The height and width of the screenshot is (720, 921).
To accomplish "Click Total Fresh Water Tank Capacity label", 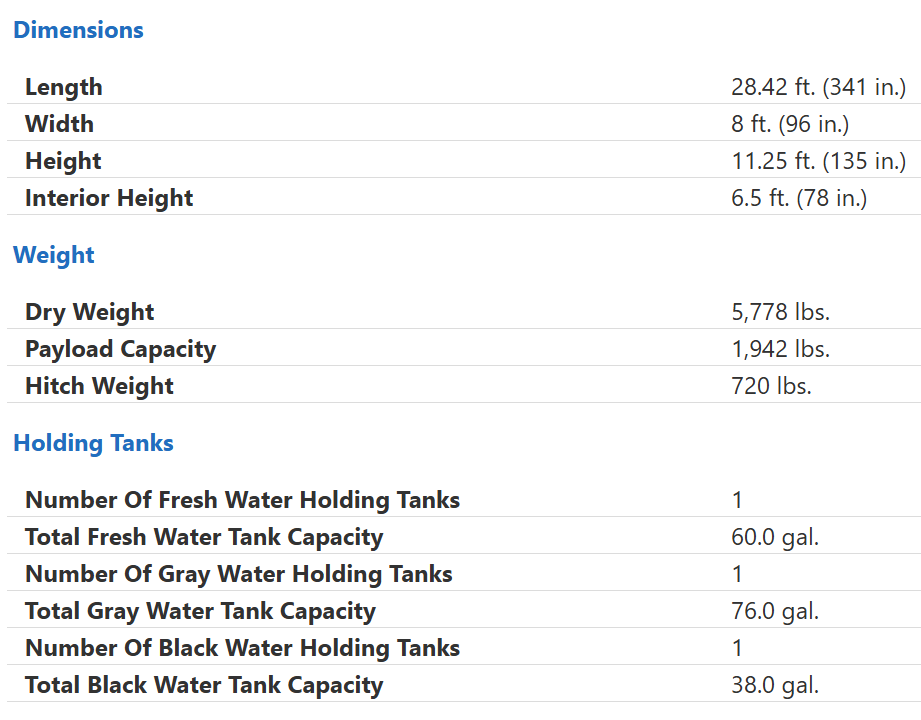I will (x=204, y=537).
